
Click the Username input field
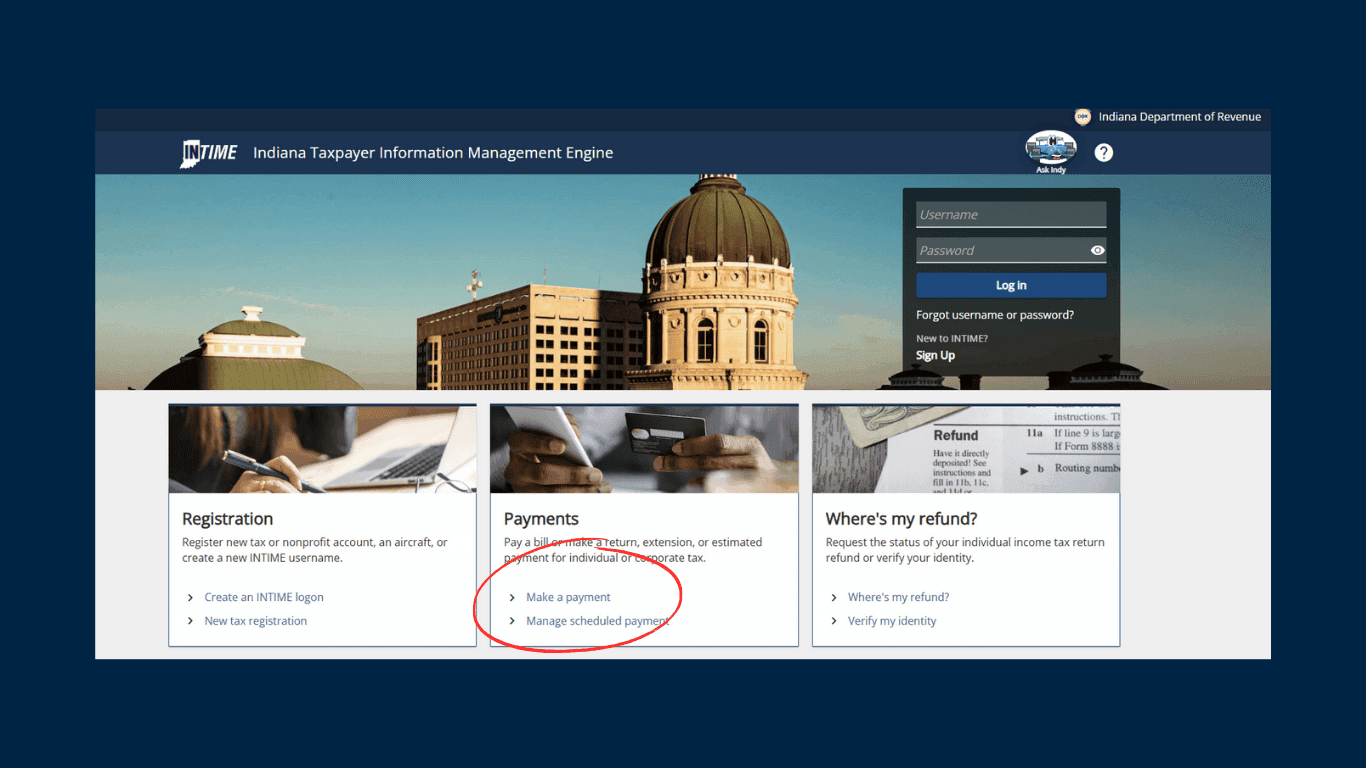(x=1000, y=215)
